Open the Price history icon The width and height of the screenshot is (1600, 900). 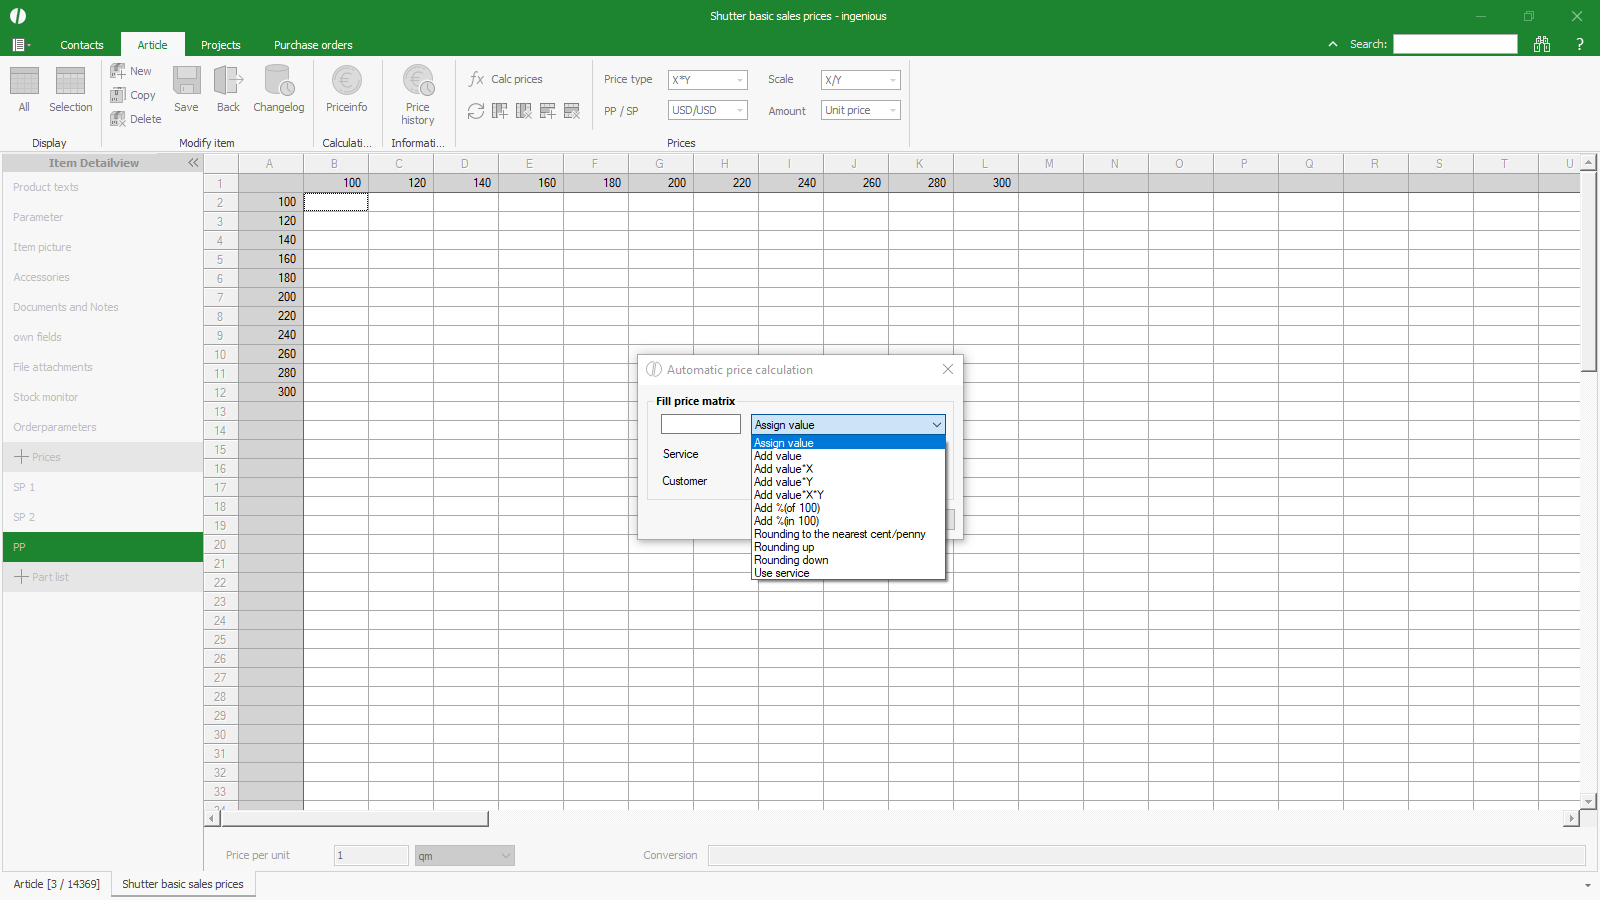click(418, 81)
